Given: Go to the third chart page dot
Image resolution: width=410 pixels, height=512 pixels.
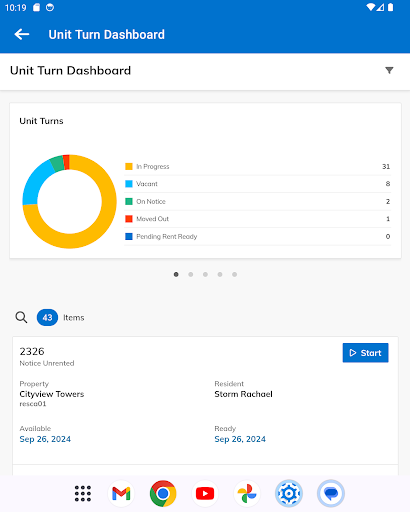Looking at the screenshot, I should 205,274.
